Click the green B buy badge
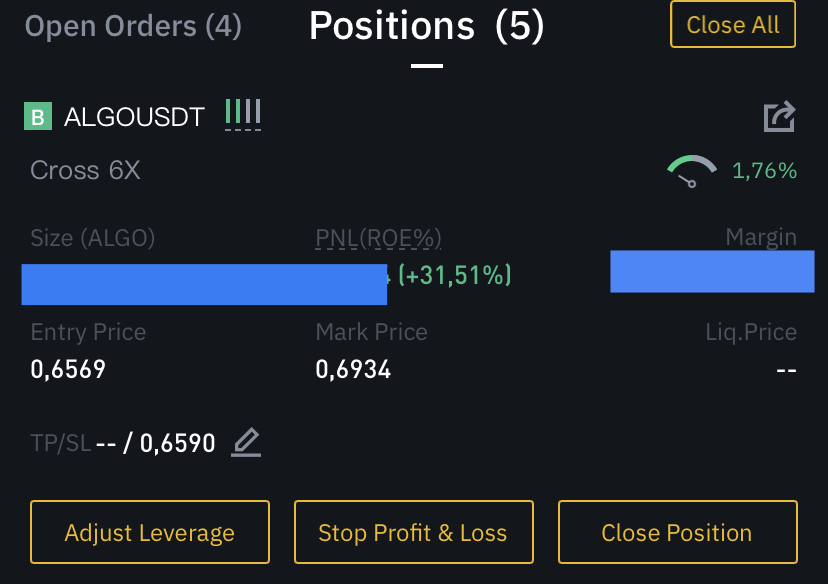This screenshot has width=828, height=584. [x=38, y=116]
